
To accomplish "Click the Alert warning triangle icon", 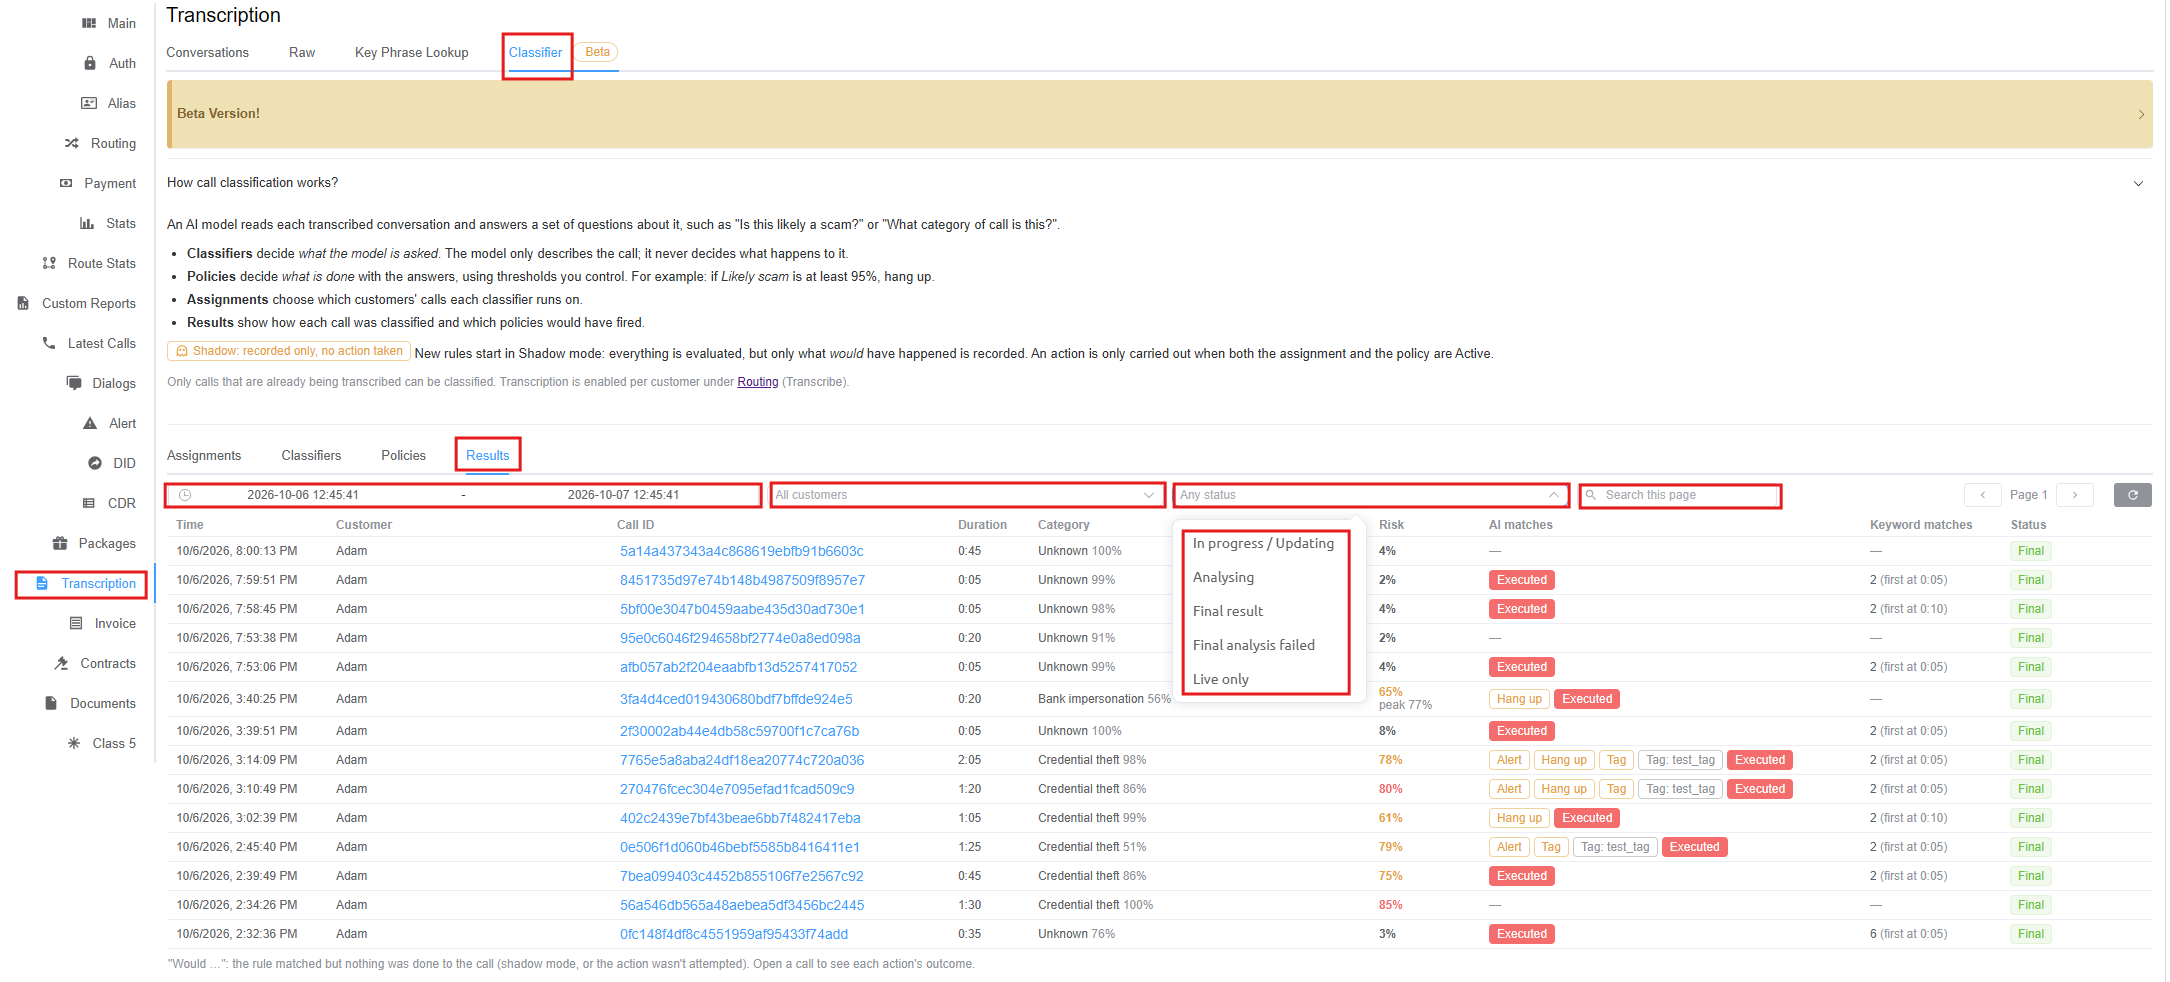I will click(x=90, y=423).
